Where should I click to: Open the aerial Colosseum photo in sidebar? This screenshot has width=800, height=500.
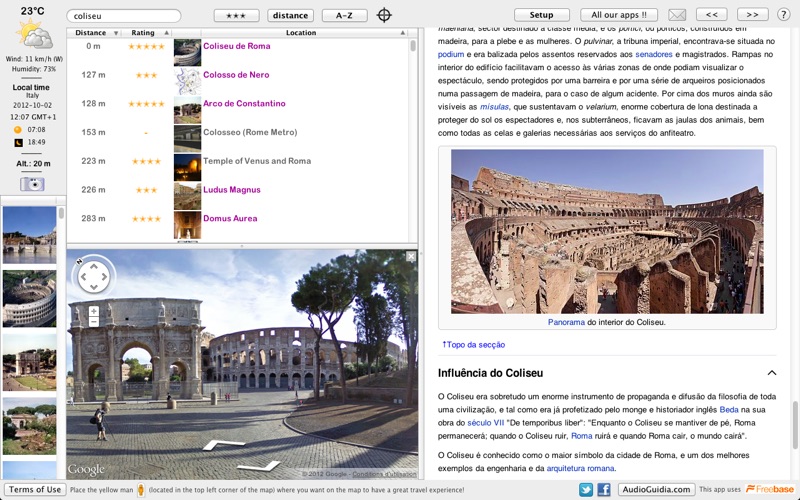coord(30,298)
